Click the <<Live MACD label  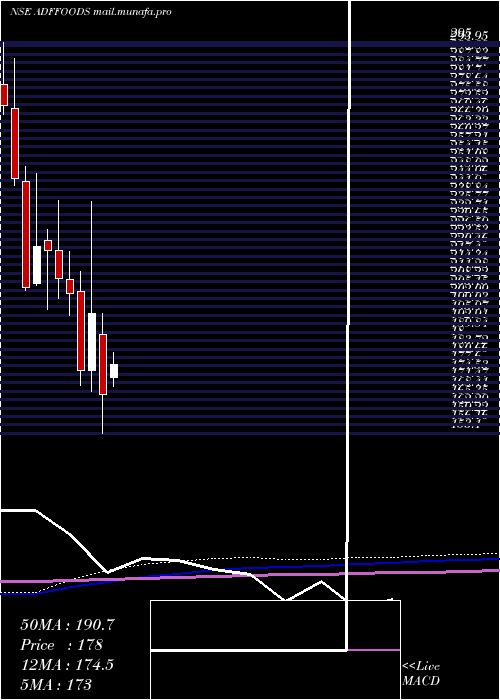click(421, 674)
